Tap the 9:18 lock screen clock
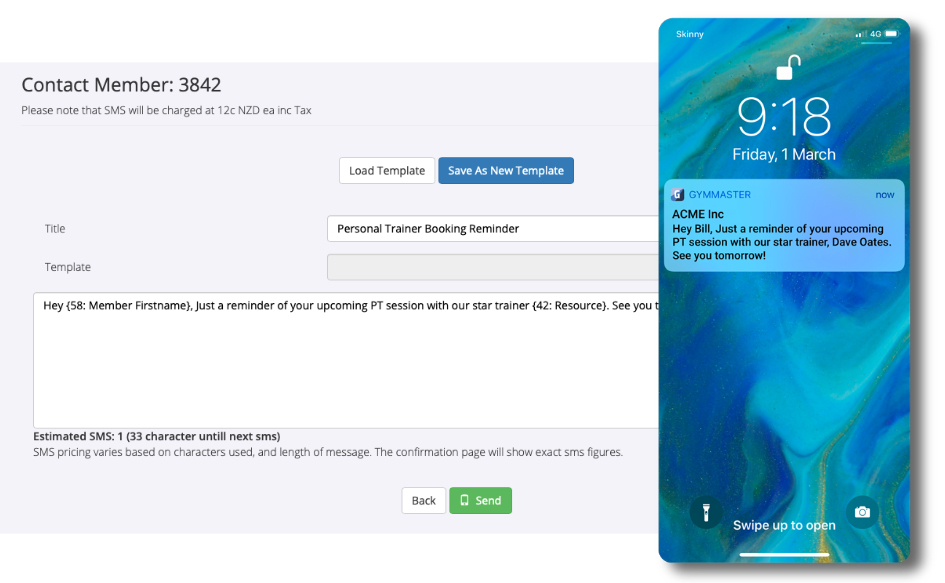Screen dimensions: 945x583 point(784,116)
